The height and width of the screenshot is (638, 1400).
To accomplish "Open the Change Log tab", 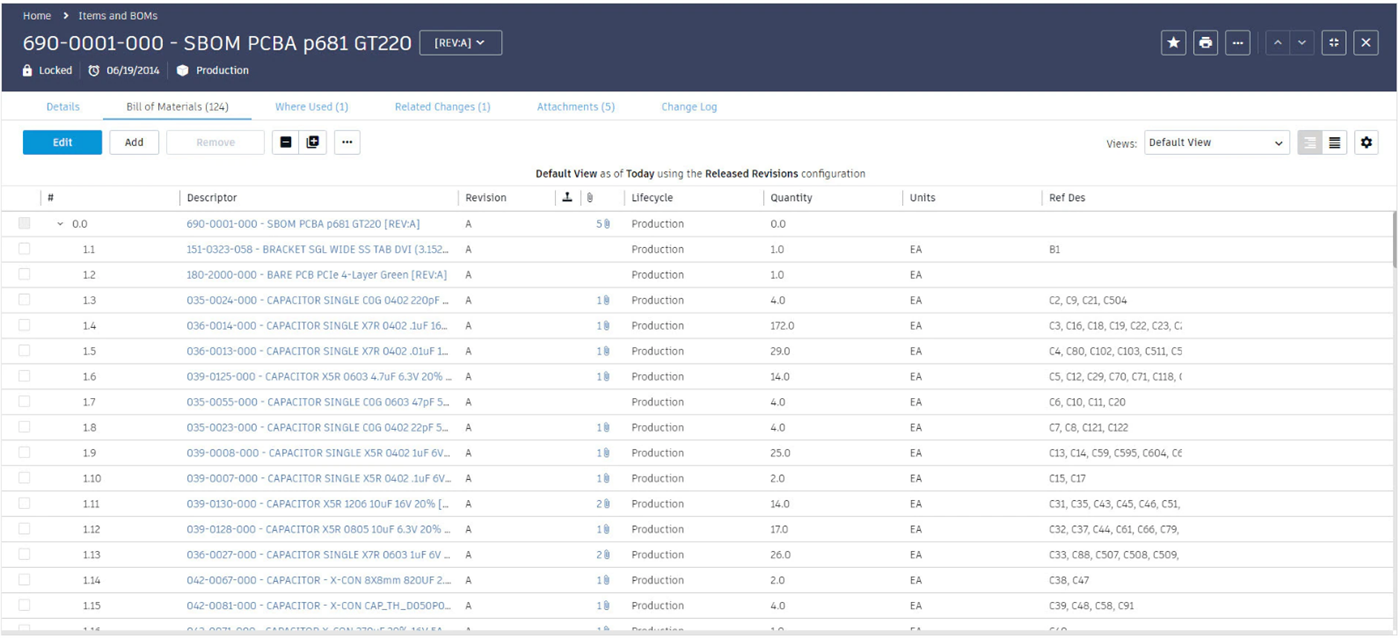I will (689, 107).
